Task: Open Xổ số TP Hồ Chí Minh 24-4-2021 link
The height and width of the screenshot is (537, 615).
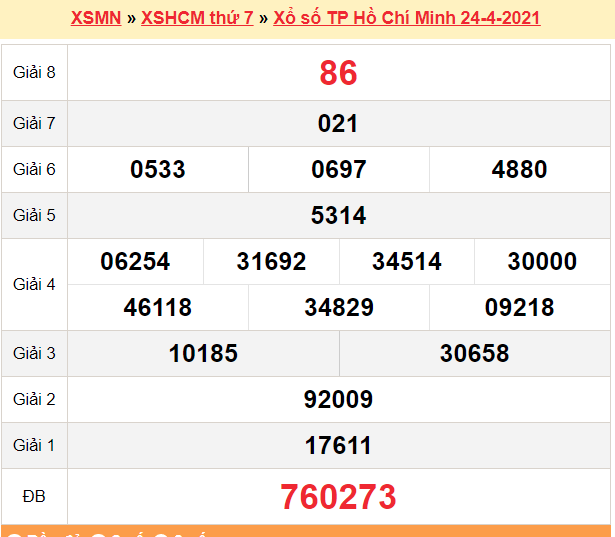Action: point(407,18)
